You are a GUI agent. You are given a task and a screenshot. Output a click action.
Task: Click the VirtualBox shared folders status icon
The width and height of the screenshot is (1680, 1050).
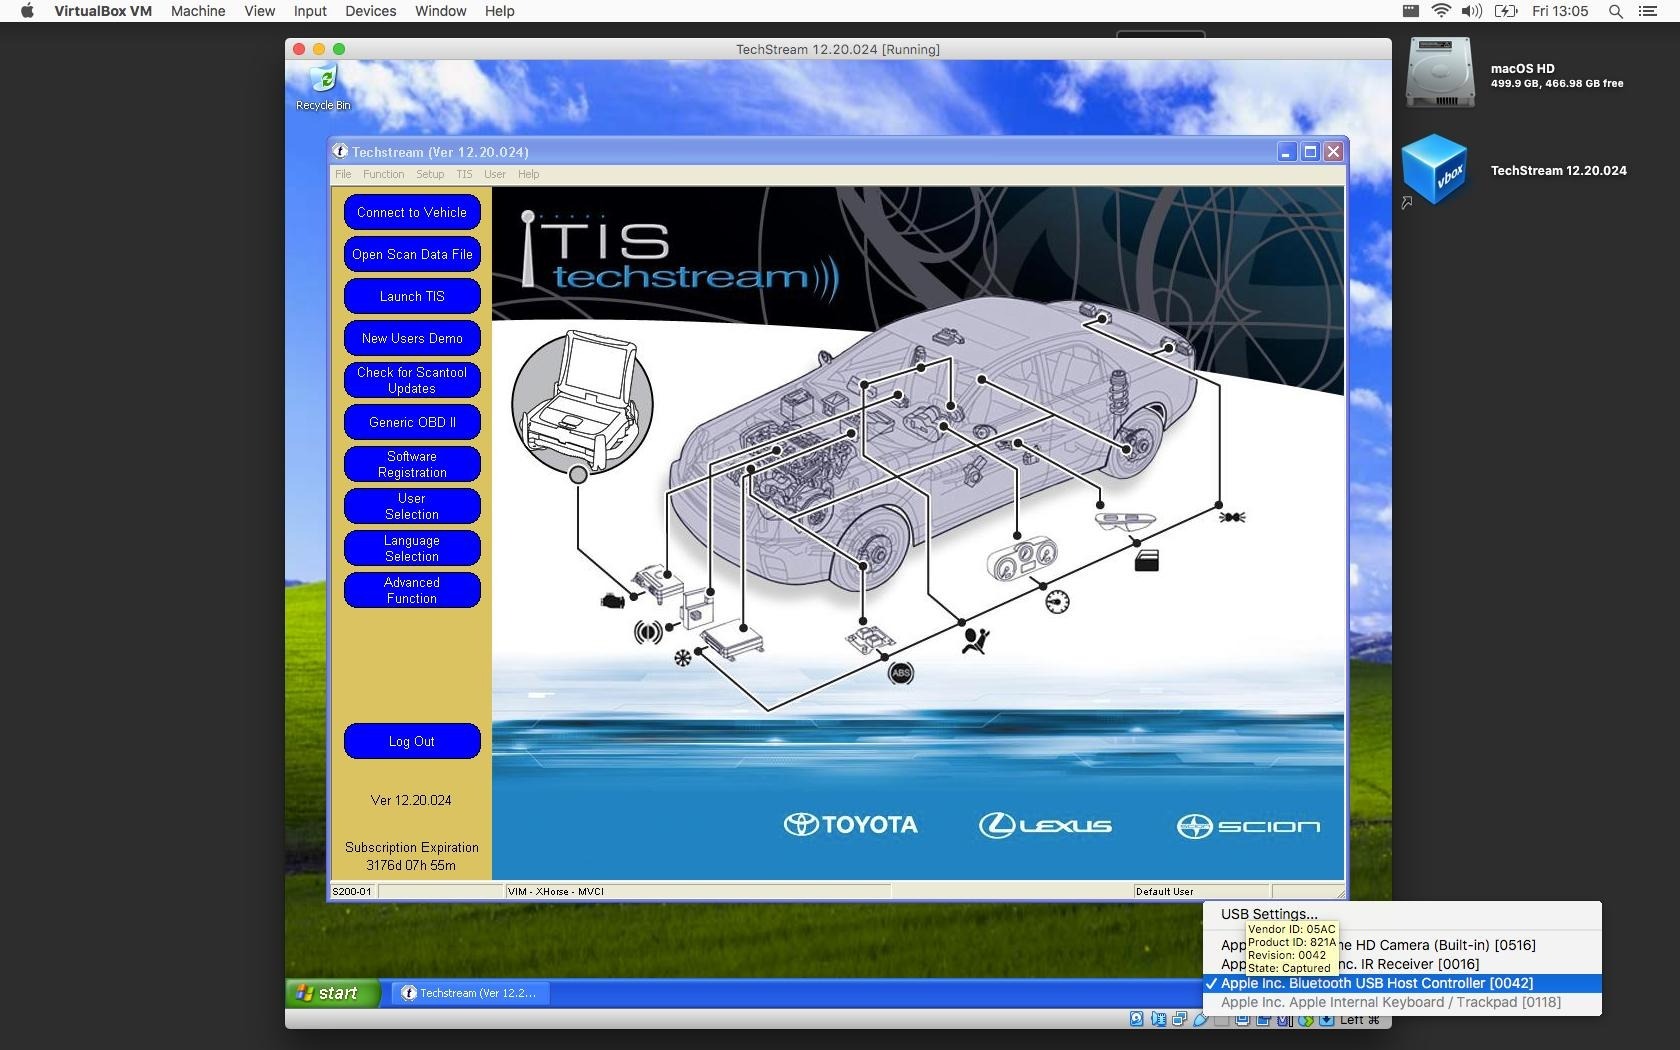[1221, 1019]
